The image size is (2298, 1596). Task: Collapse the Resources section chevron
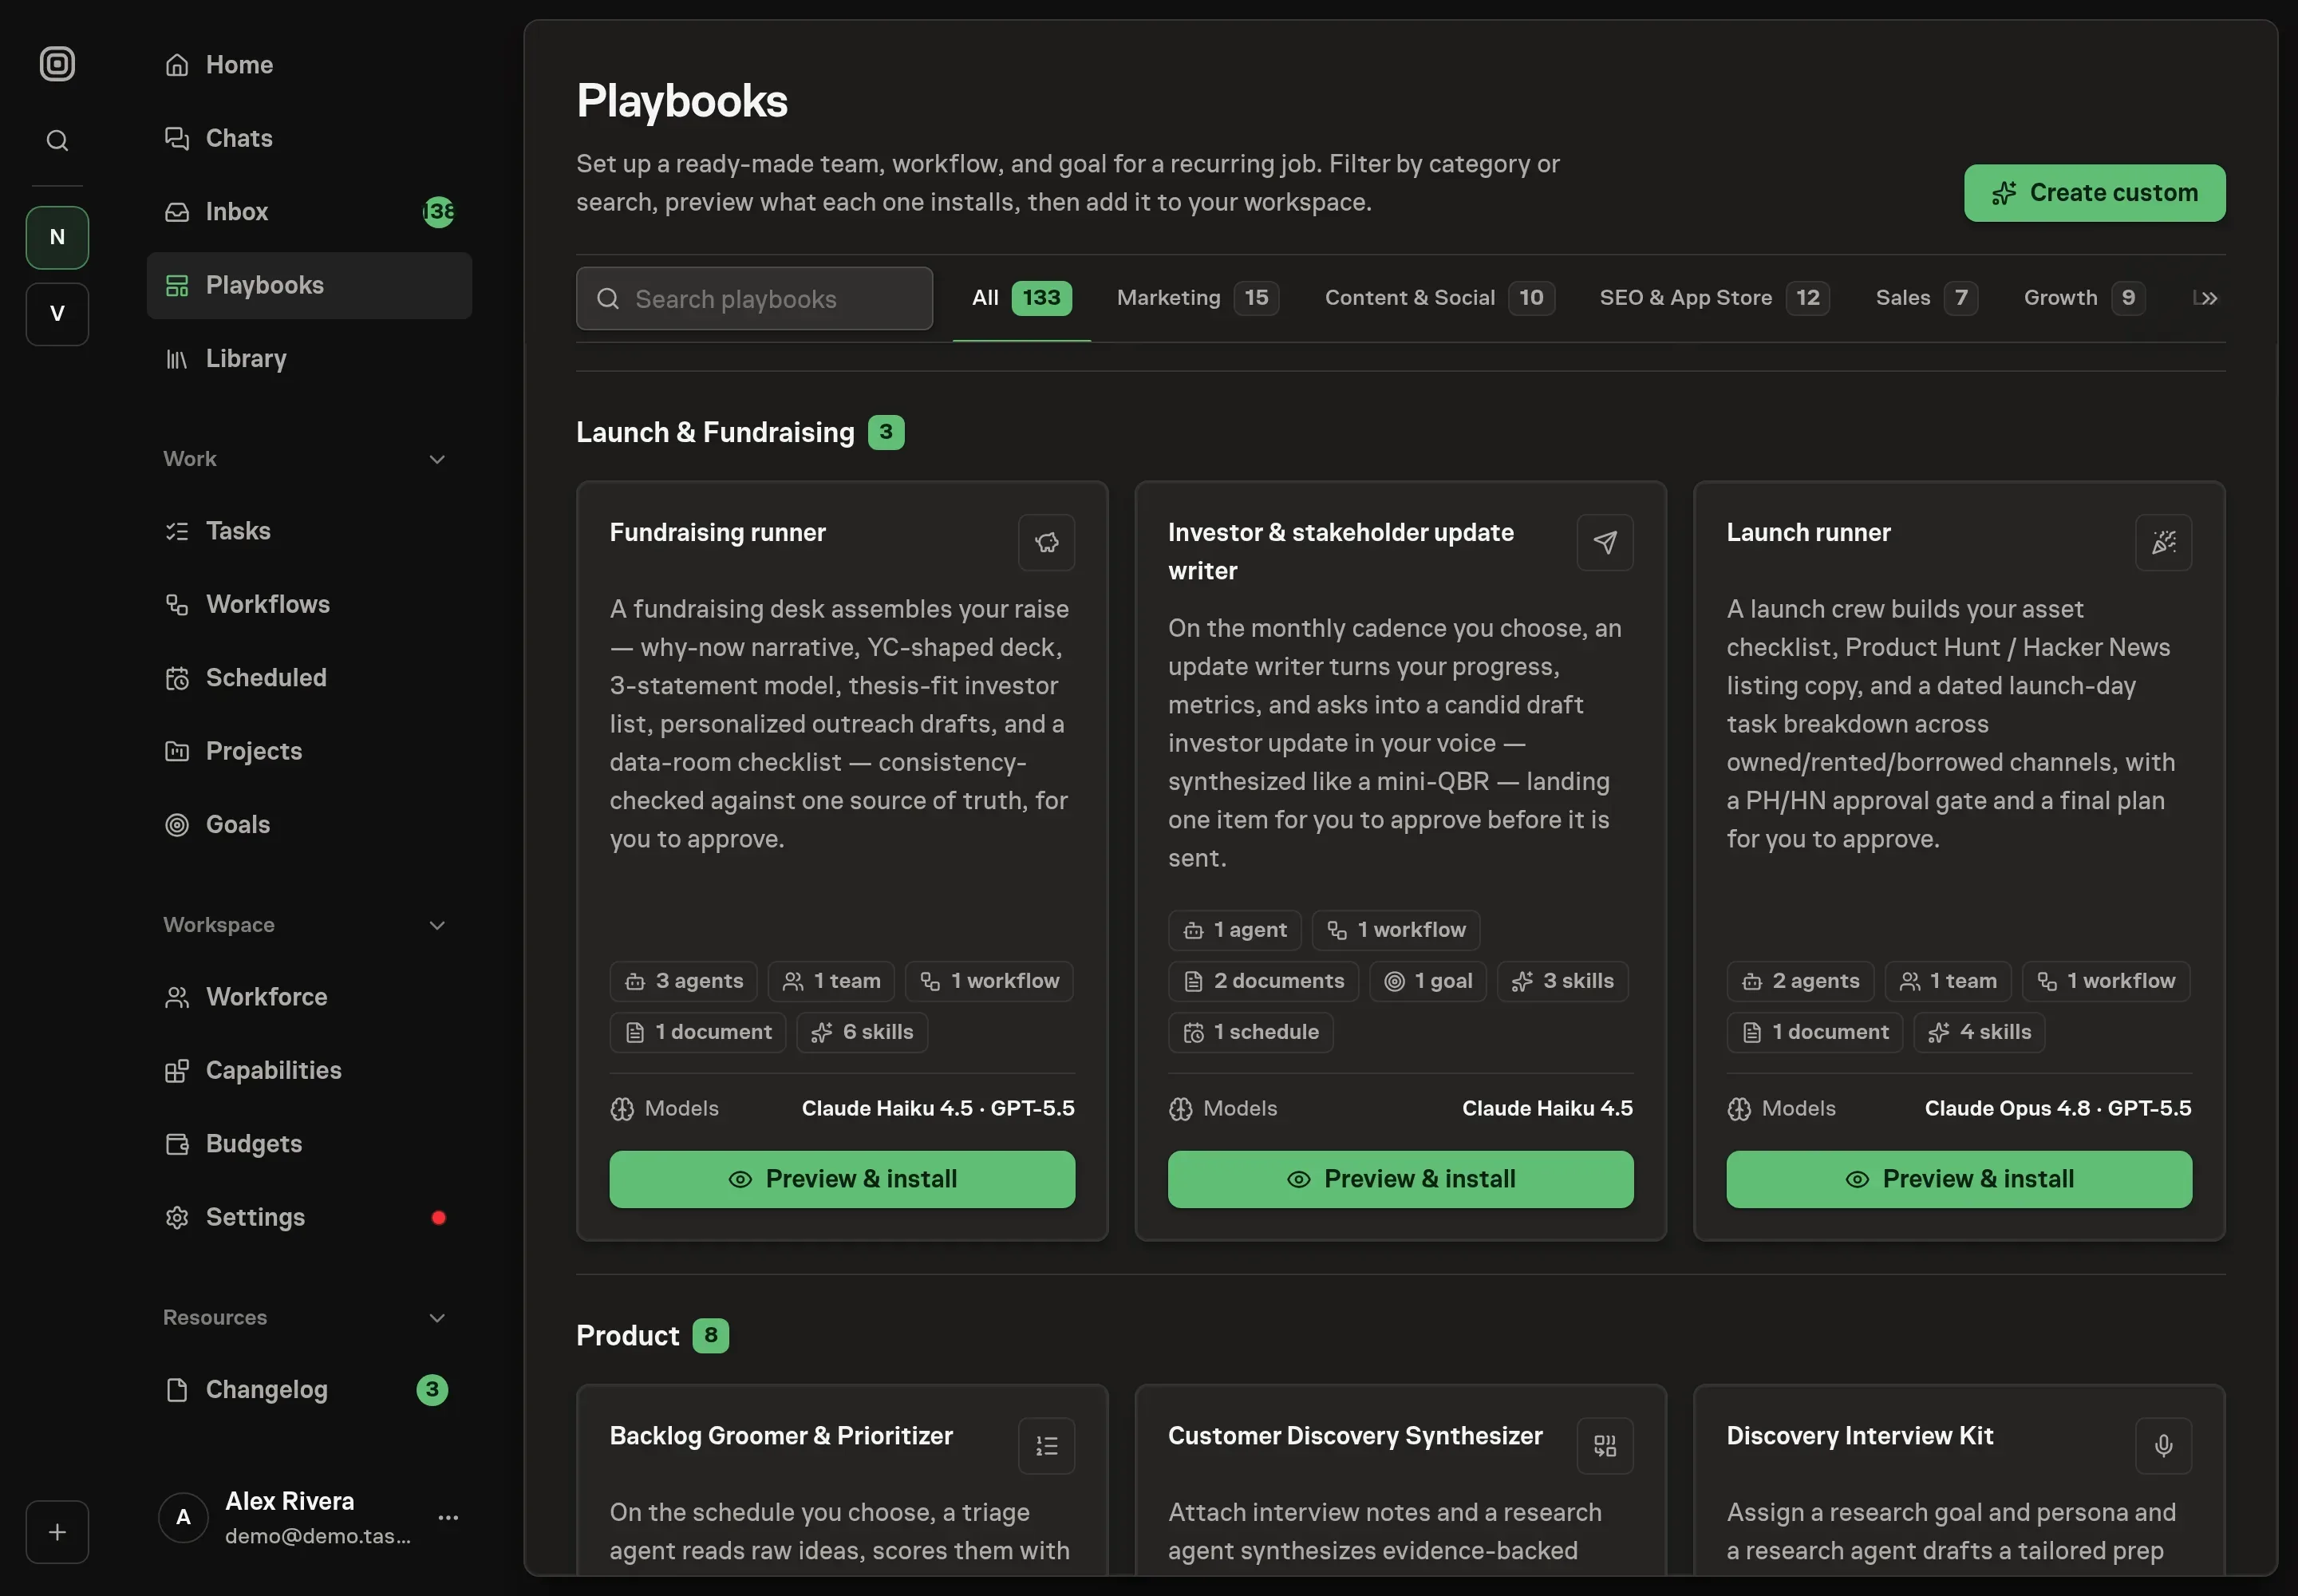tap(437, 1318)
